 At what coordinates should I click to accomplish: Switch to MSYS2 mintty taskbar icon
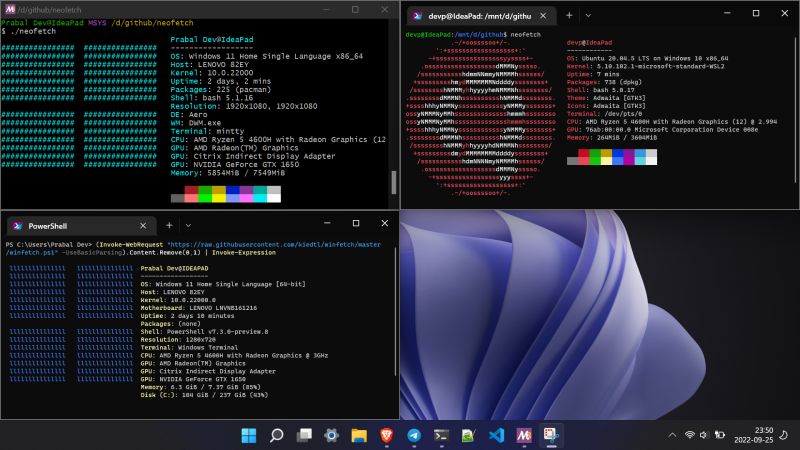[524, 435]
